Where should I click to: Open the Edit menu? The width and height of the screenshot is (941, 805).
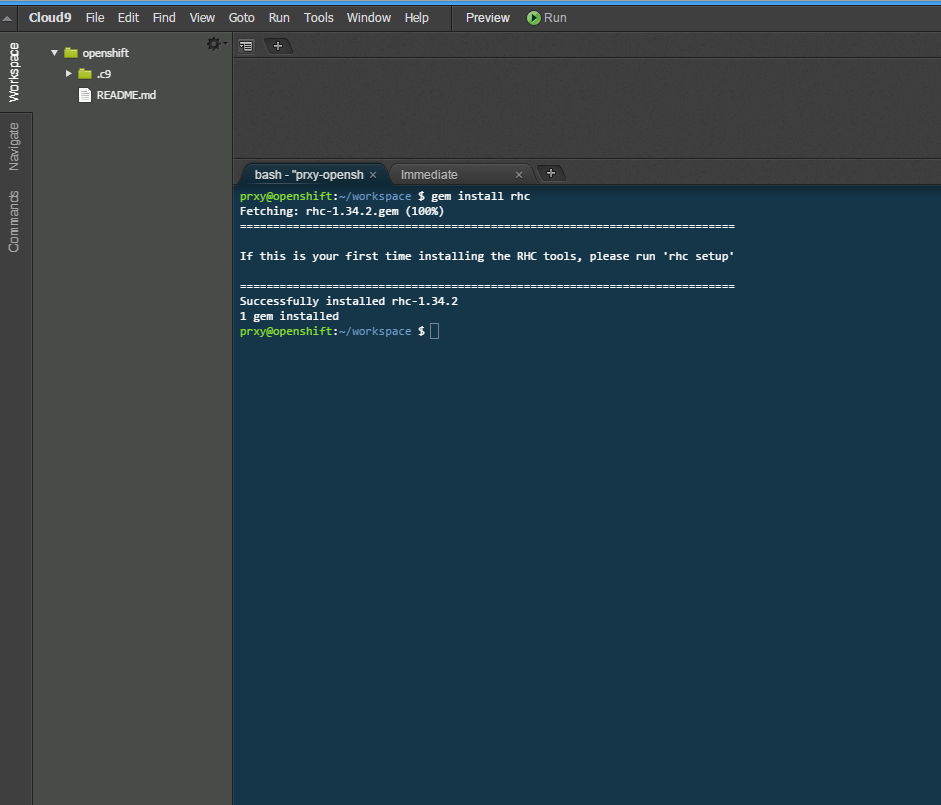click(128, 18)
